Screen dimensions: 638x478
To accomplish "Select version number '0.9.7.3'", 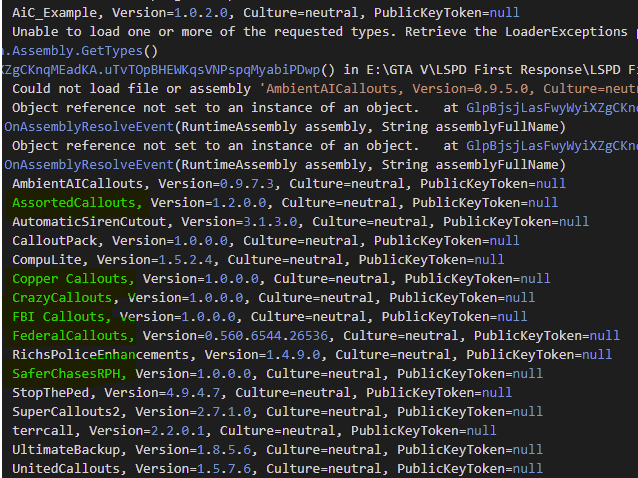I will [247, 183].
